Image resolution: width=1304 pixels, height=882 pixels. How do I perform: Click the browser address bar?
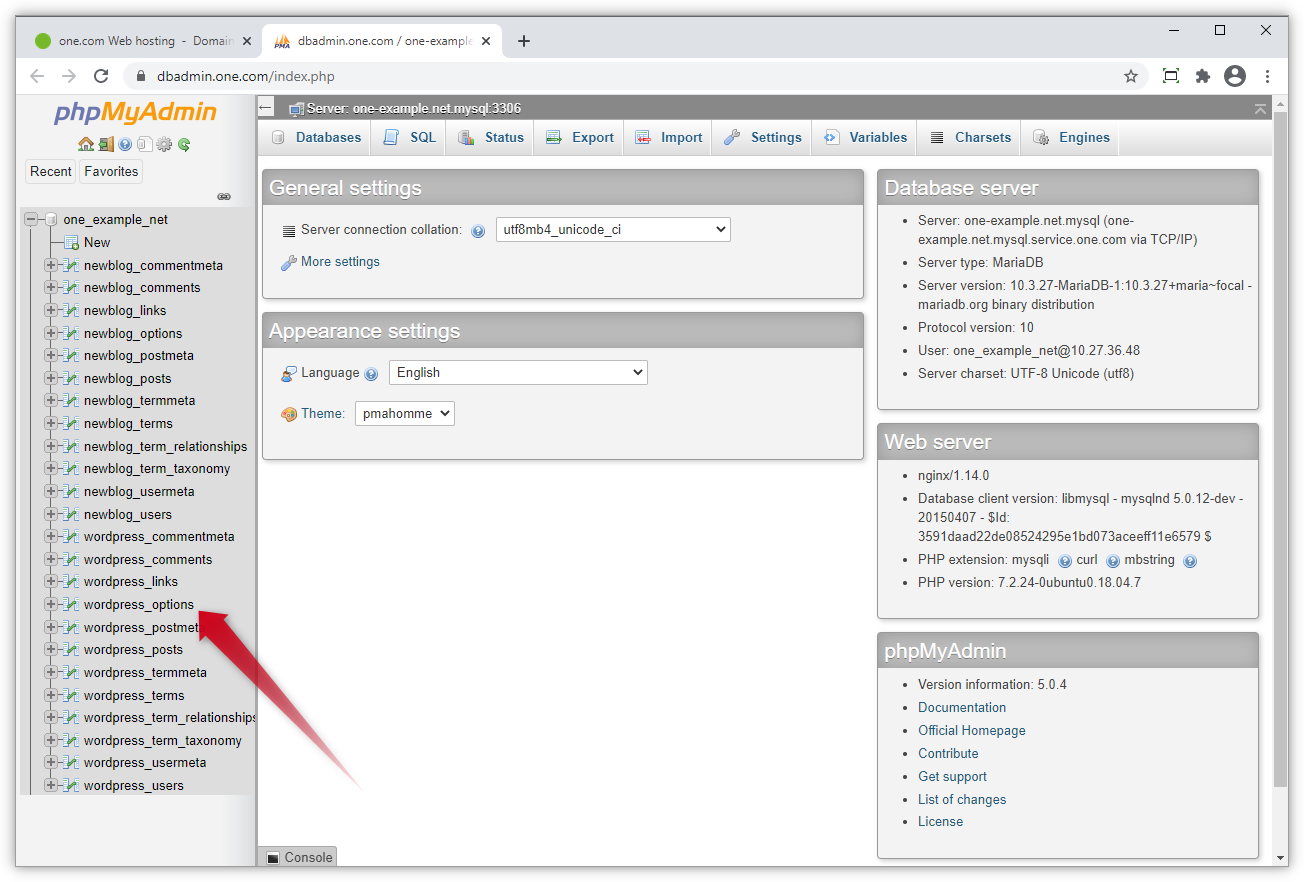tap(400, 75)
